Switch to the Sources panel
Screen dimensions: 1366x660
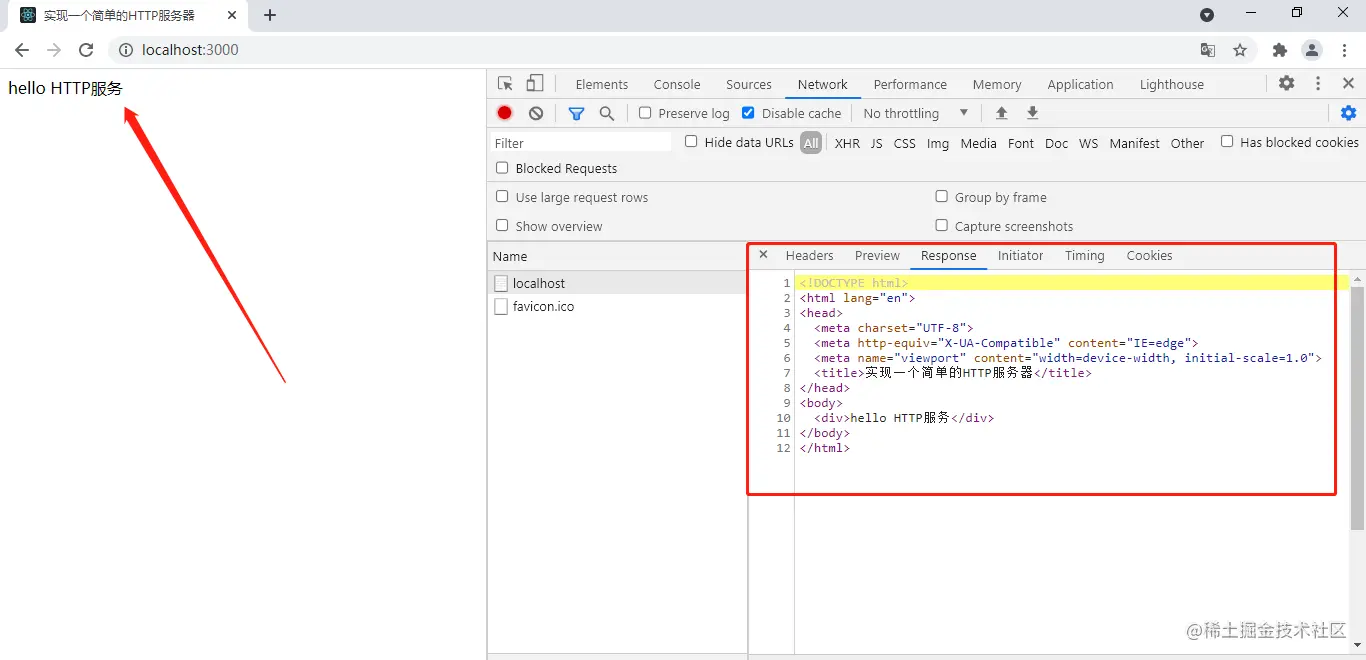(x=749, y=85)
